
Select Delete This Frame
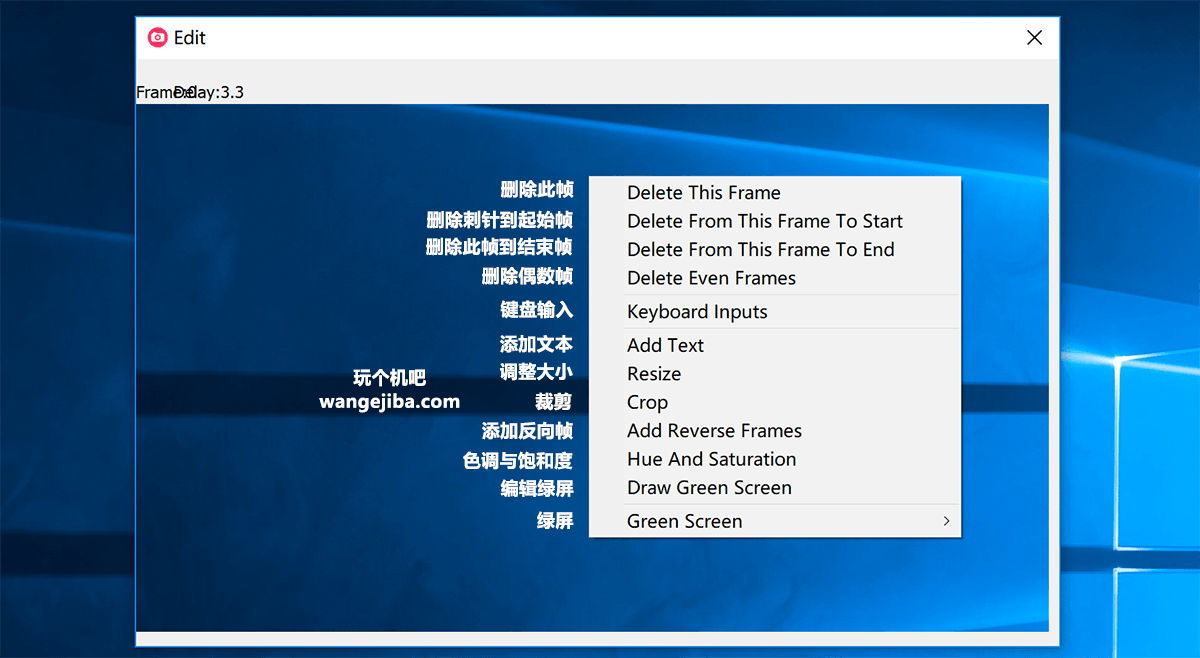(x=703, y=193)
